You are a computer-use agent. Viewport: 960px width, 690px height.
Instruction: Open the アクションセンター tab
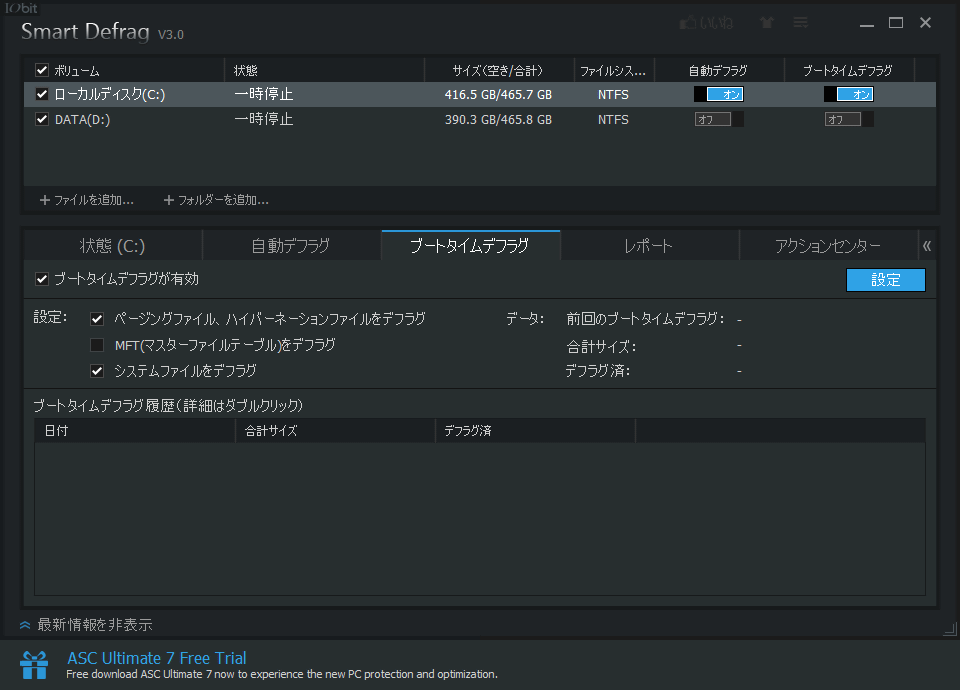(x=828, y=246)
